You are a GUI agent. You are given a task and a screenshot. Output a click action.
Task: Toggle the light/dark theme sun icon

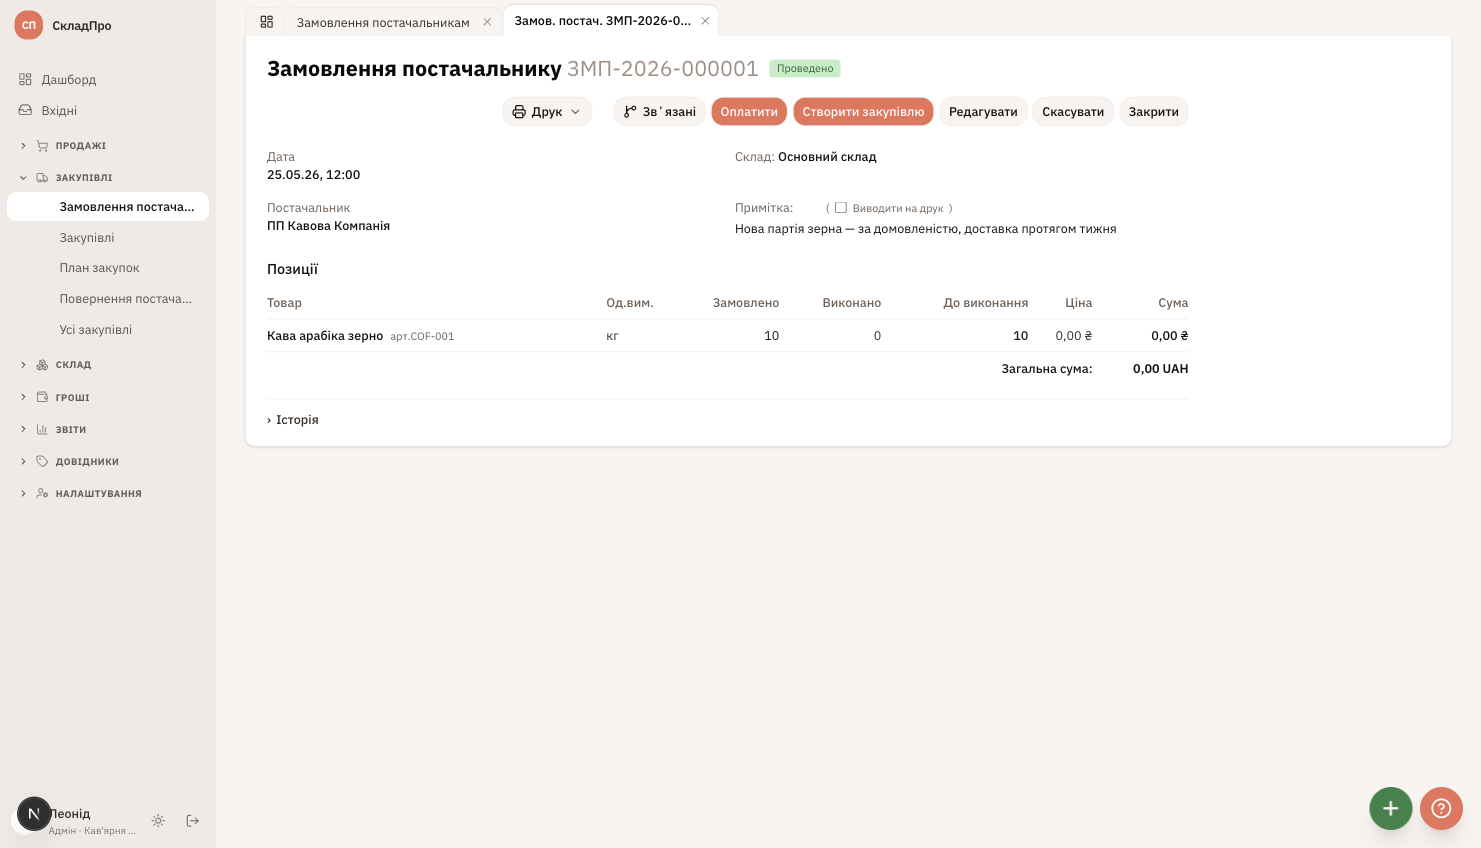pyautogui.click(x=158, y=821)
